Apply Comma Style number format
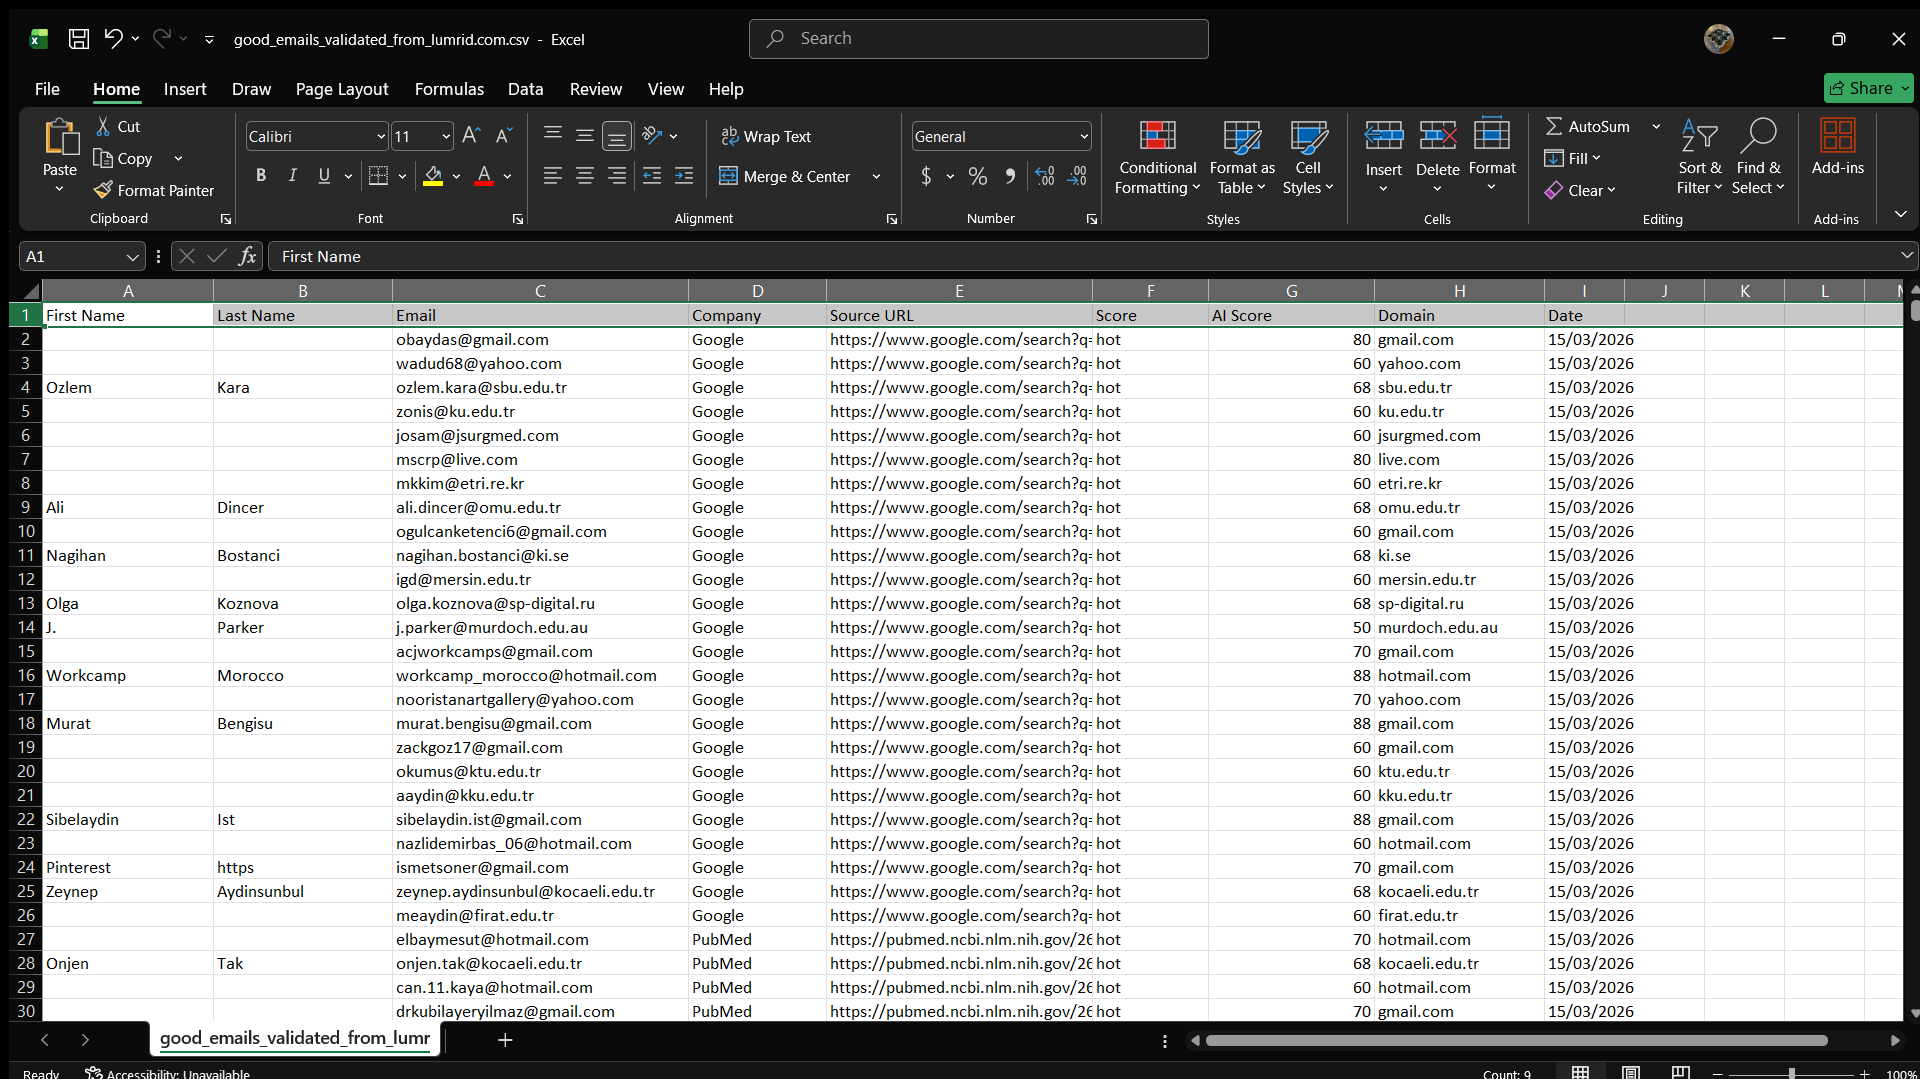The width and height of the screenshot is (1920, 1079). 1010,176
